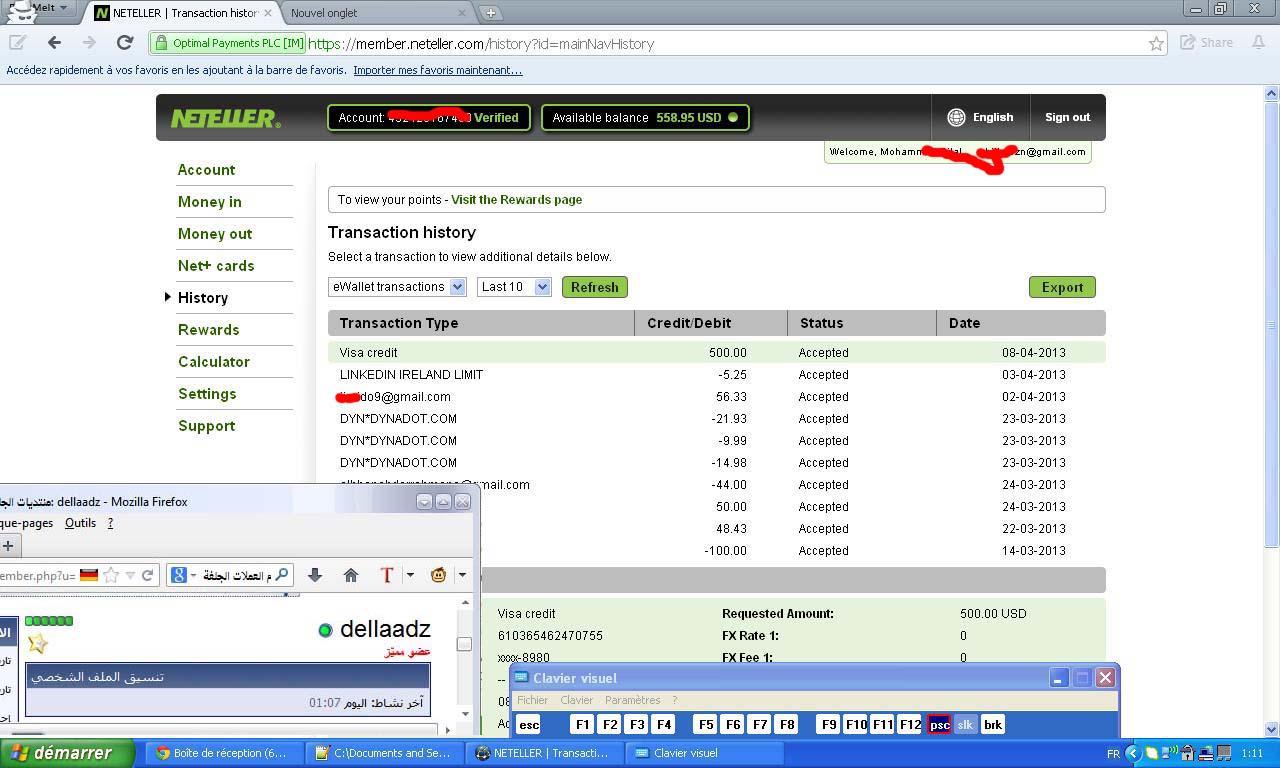Viewport: 1280px width, 768px height.
Task: Open new tab plus in Firefox
Action: 8,546
